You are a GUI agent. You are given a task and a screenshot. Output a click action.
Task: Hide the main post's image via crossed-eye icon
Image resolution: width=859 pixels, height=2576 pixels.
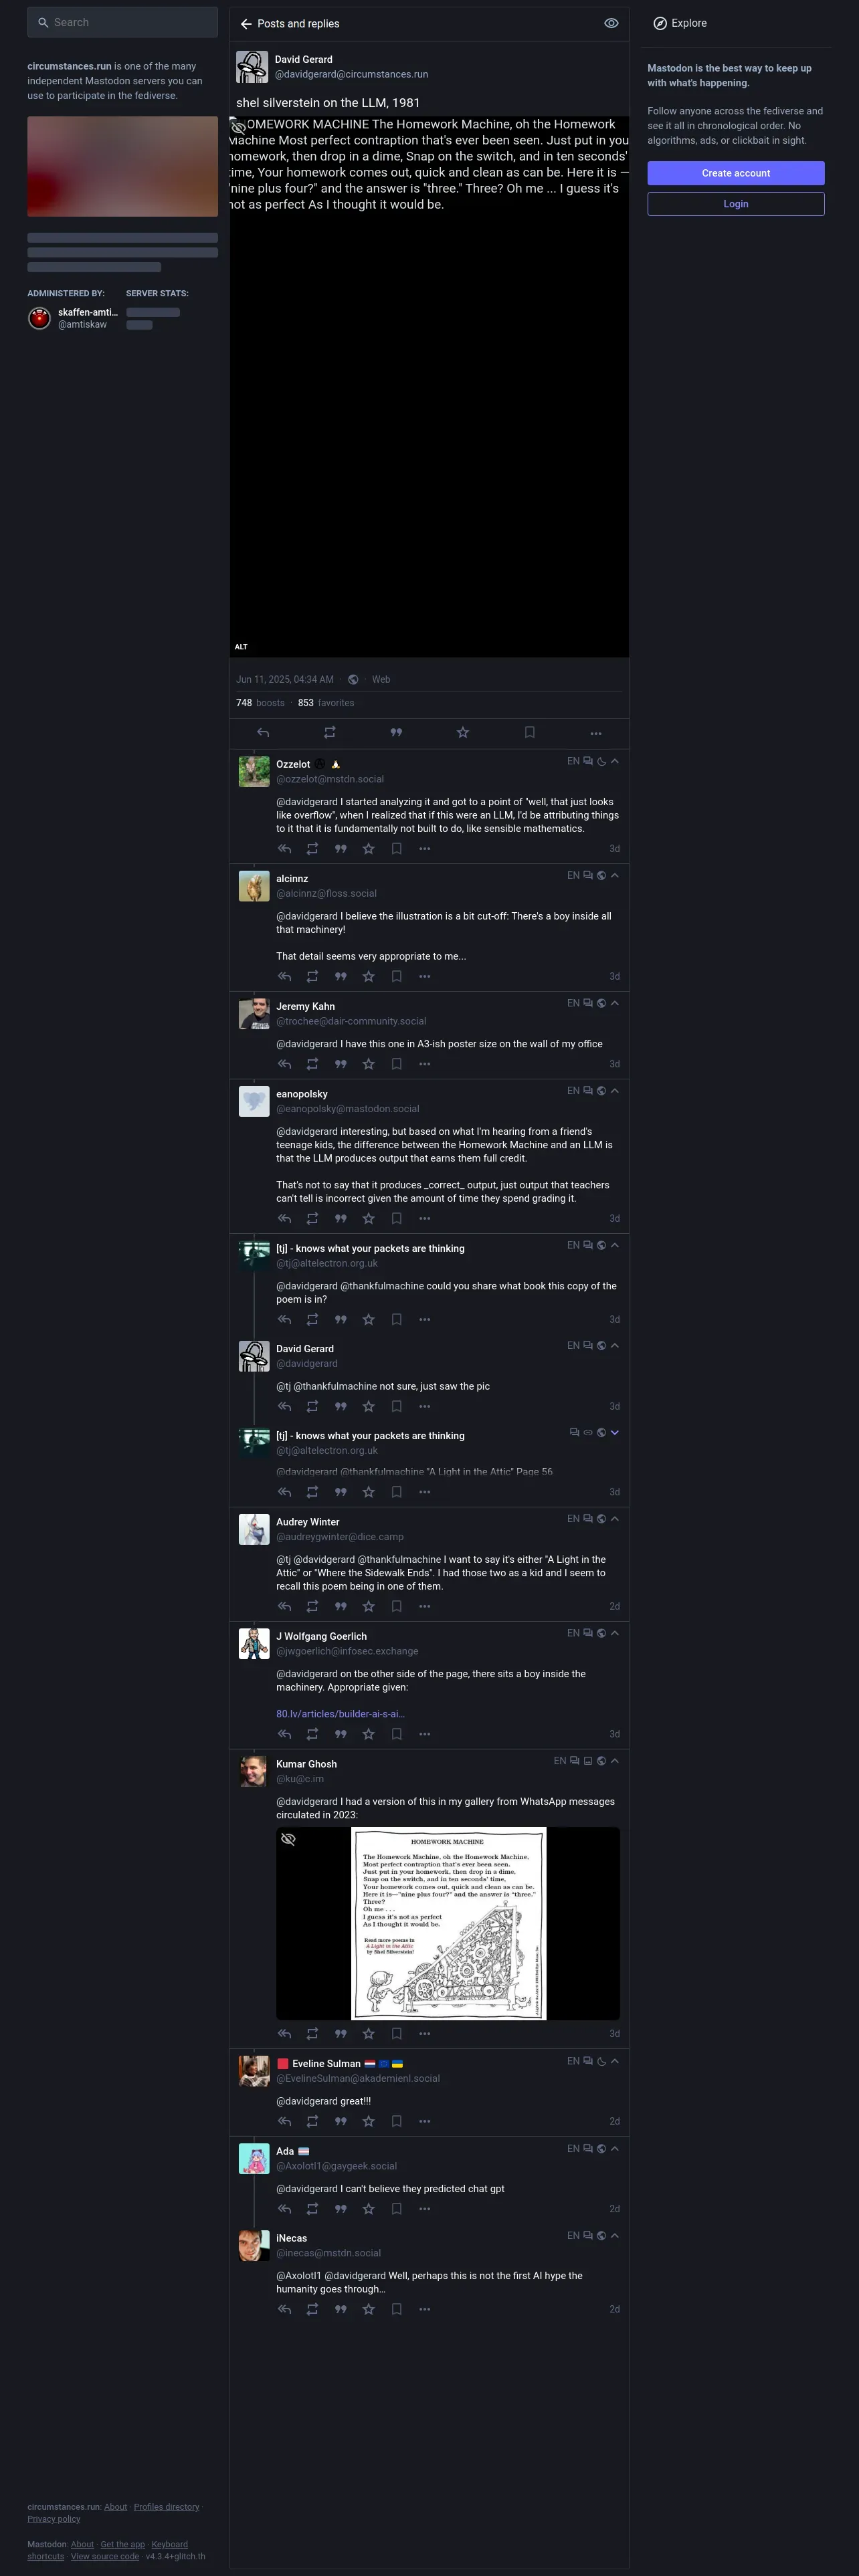click(239, 127)
